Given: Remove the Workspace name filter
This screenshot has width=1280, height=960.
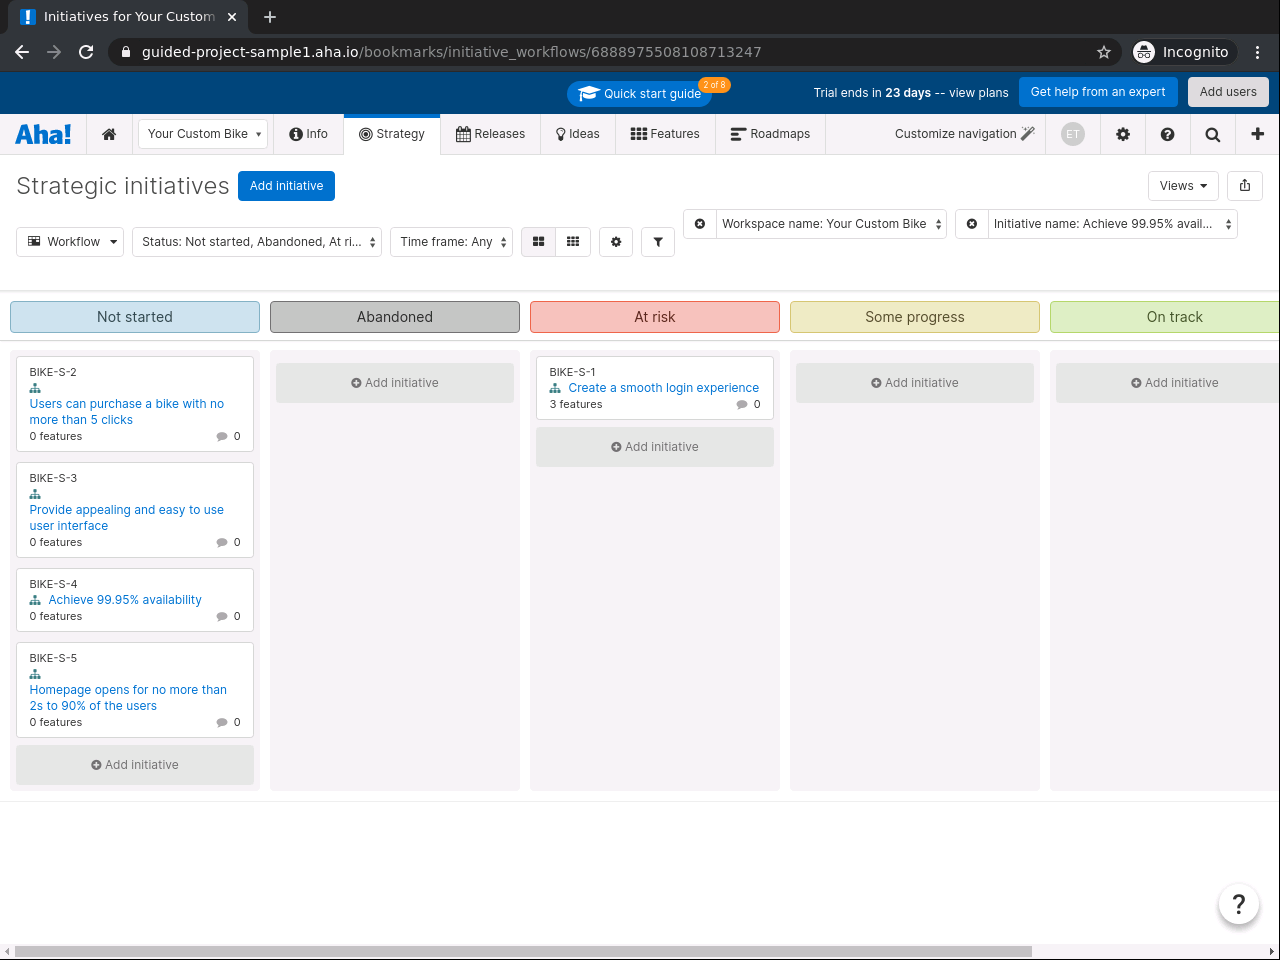Looking at the screenshot, I should point(700,224).
